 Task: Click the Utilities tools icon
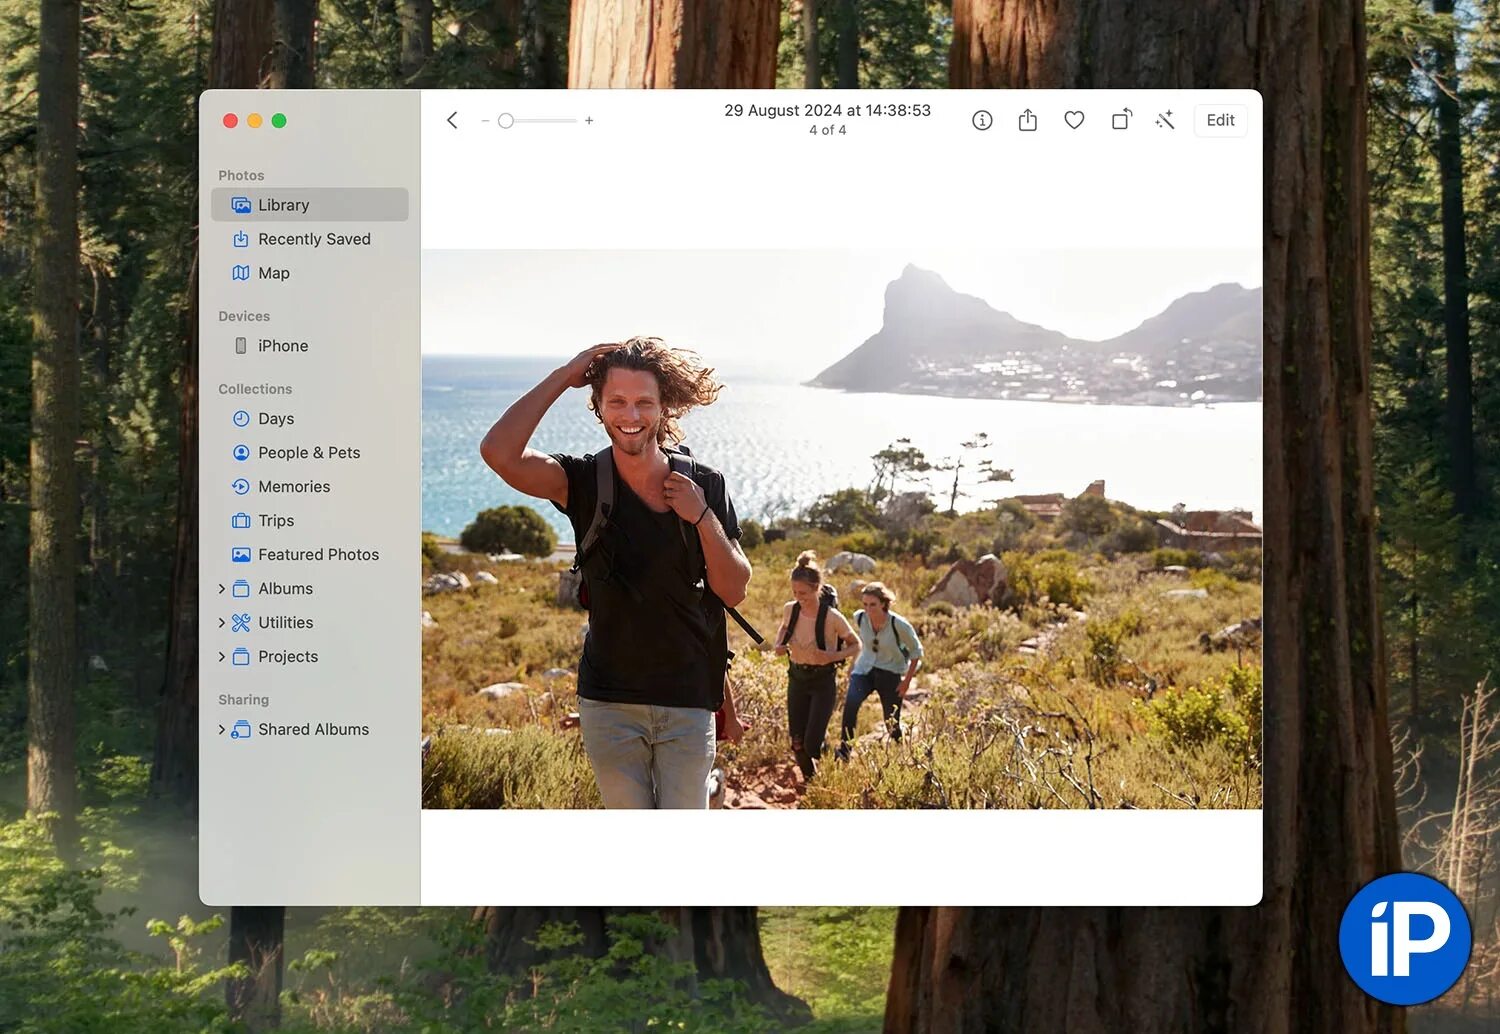click(x=241, y=623)
